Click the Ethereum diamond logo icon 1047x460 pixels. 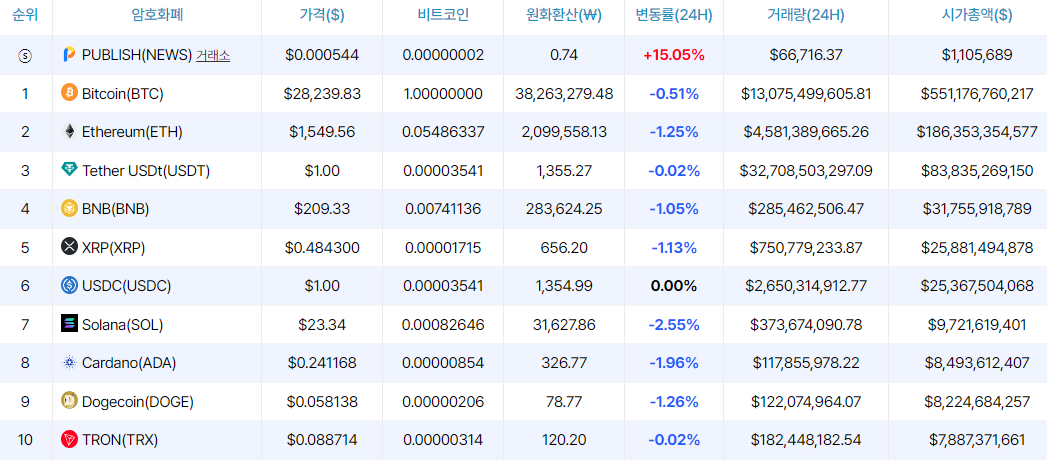point(69,132)
